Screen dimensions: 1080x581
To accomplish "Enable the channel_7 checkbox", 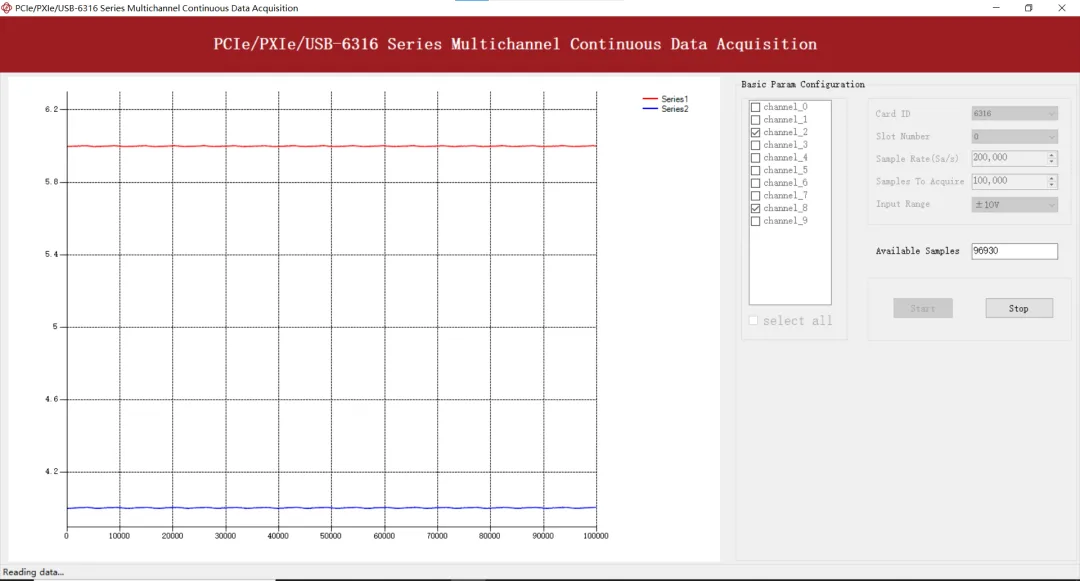I will (x=756, y=196).
